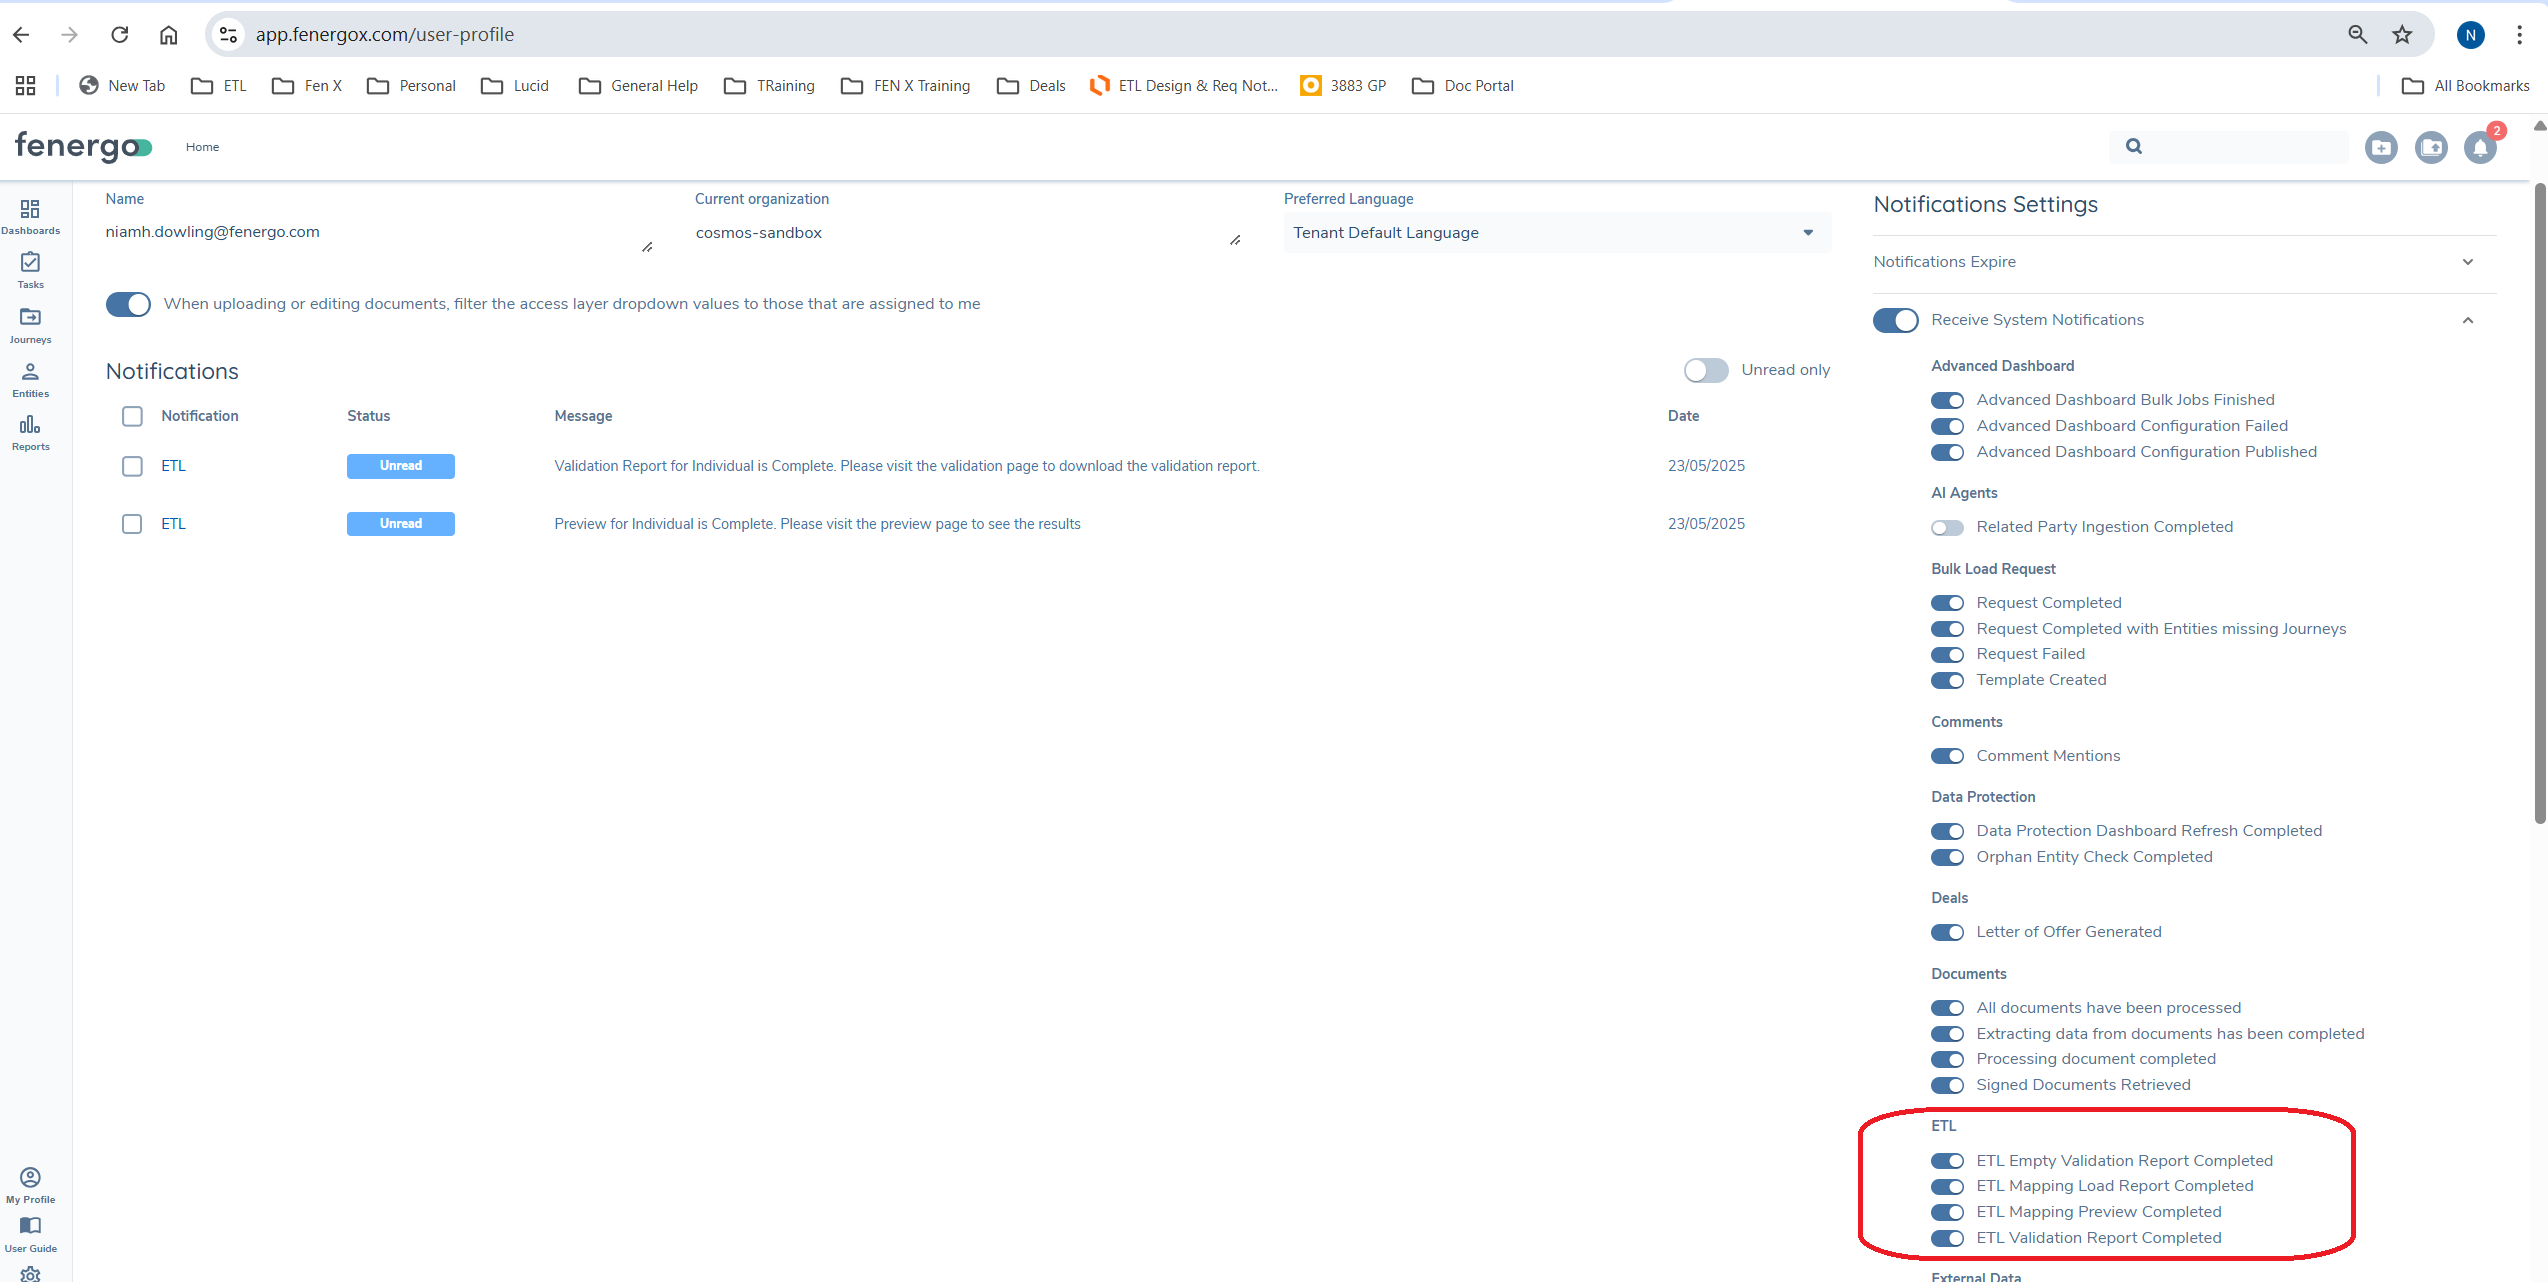The width and height of the screenshot is (2548, 1282).
Task: Expand the Notifications Expire section
Action: click(x=2467, y=262)
